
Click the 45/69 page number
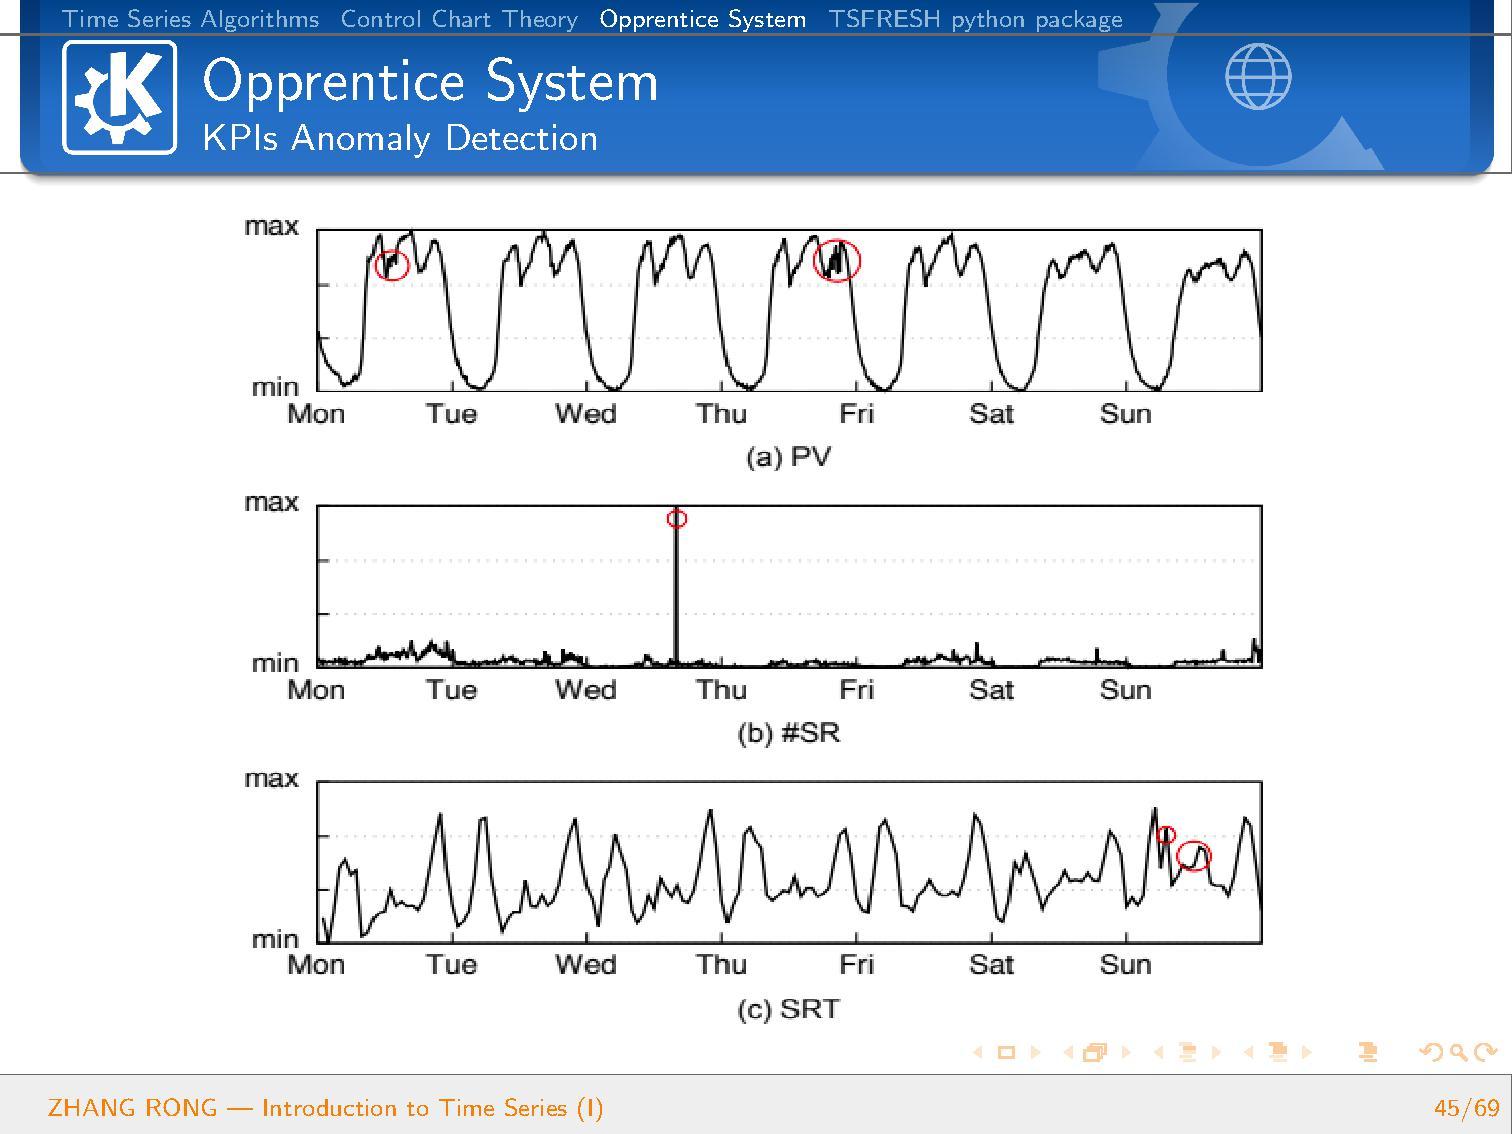(1467, 1108)
